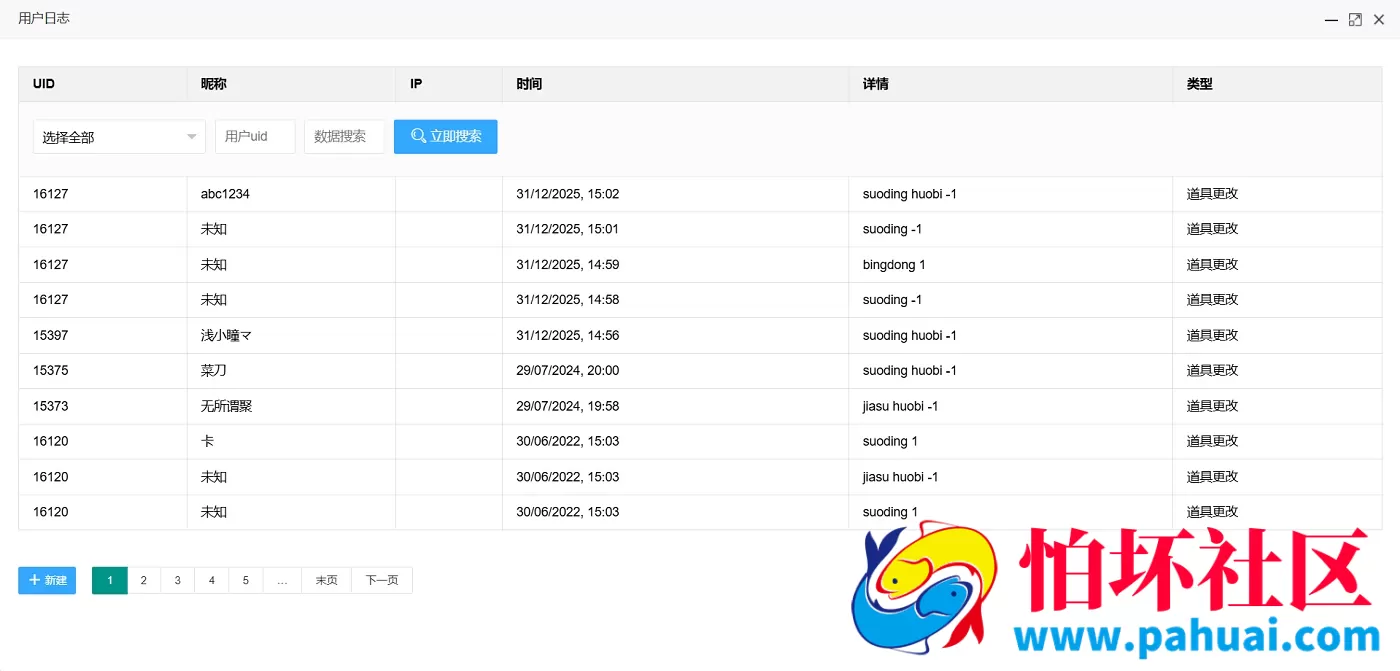Click the detail bingdong 1
This screenshot has height=671, width=1400.
pos(894,265)
